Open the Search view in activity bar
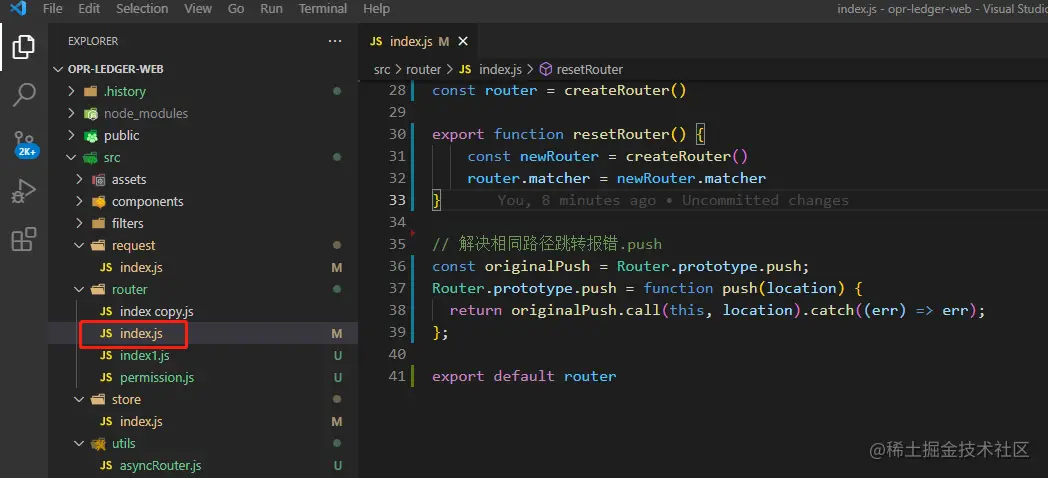The image size is (1048, 478). click(x=24, y=96)
